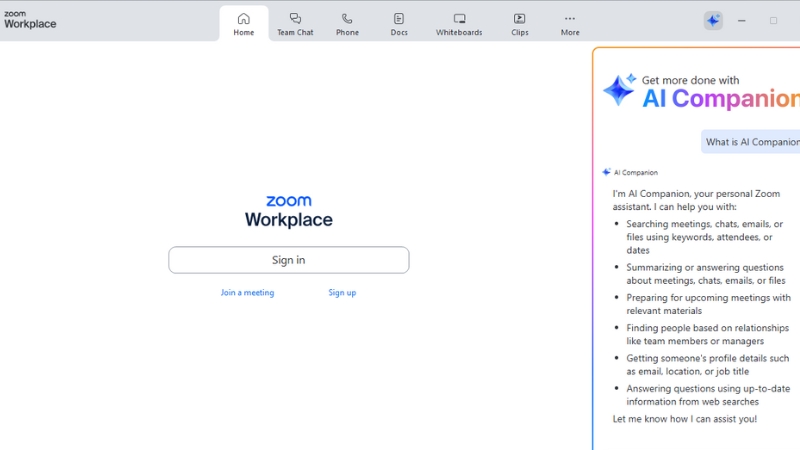The width and height of the screenshot is (800, 450).
Task: Click the text 'Getting someone's profile details such'
Action: point(707,358)
